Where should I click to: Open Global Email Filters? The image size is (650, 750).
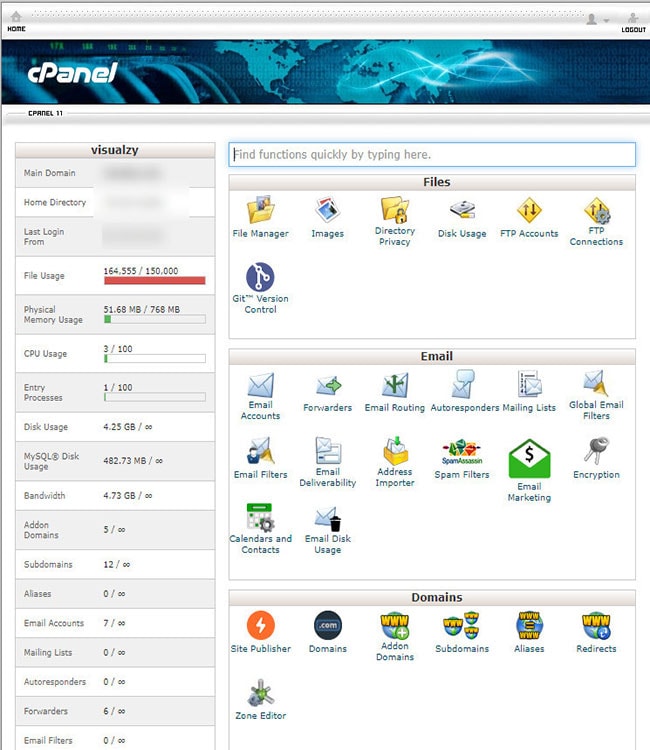596,383
